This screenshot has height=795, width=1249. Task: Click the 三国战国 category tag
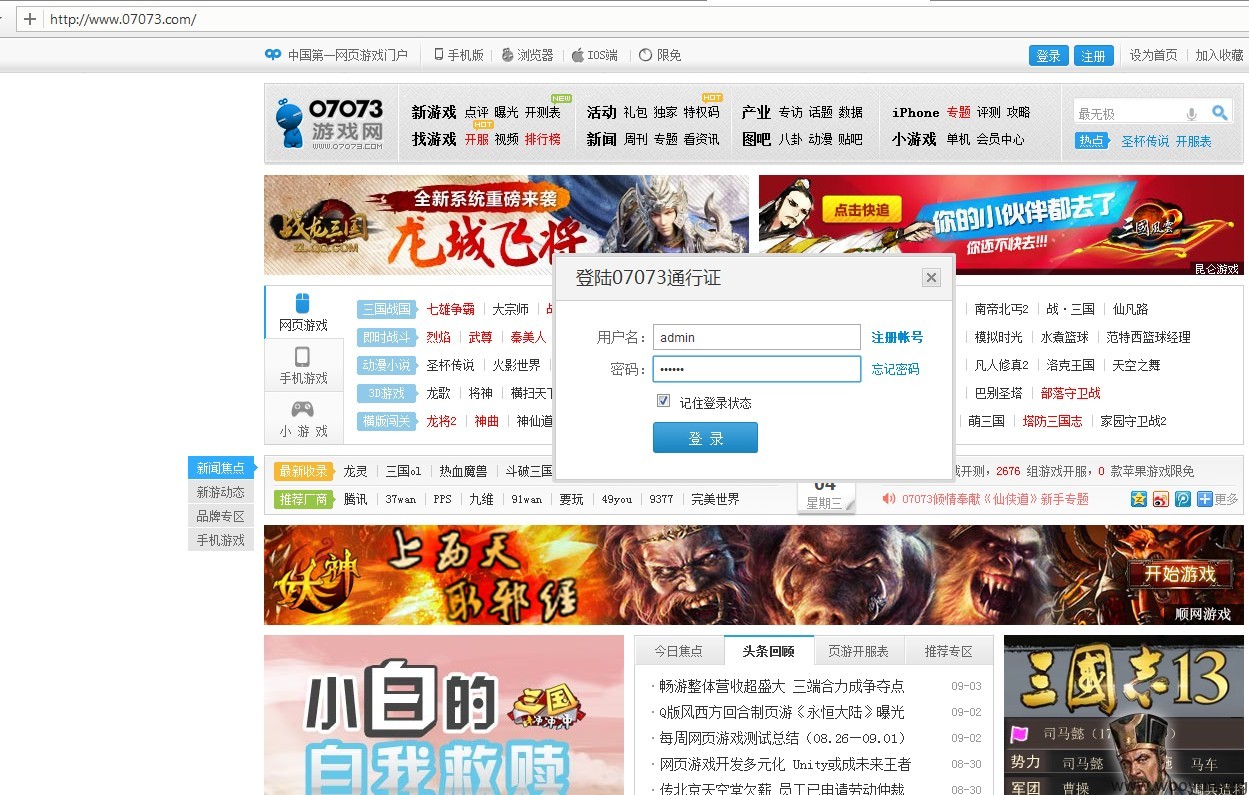click(386, 309)
